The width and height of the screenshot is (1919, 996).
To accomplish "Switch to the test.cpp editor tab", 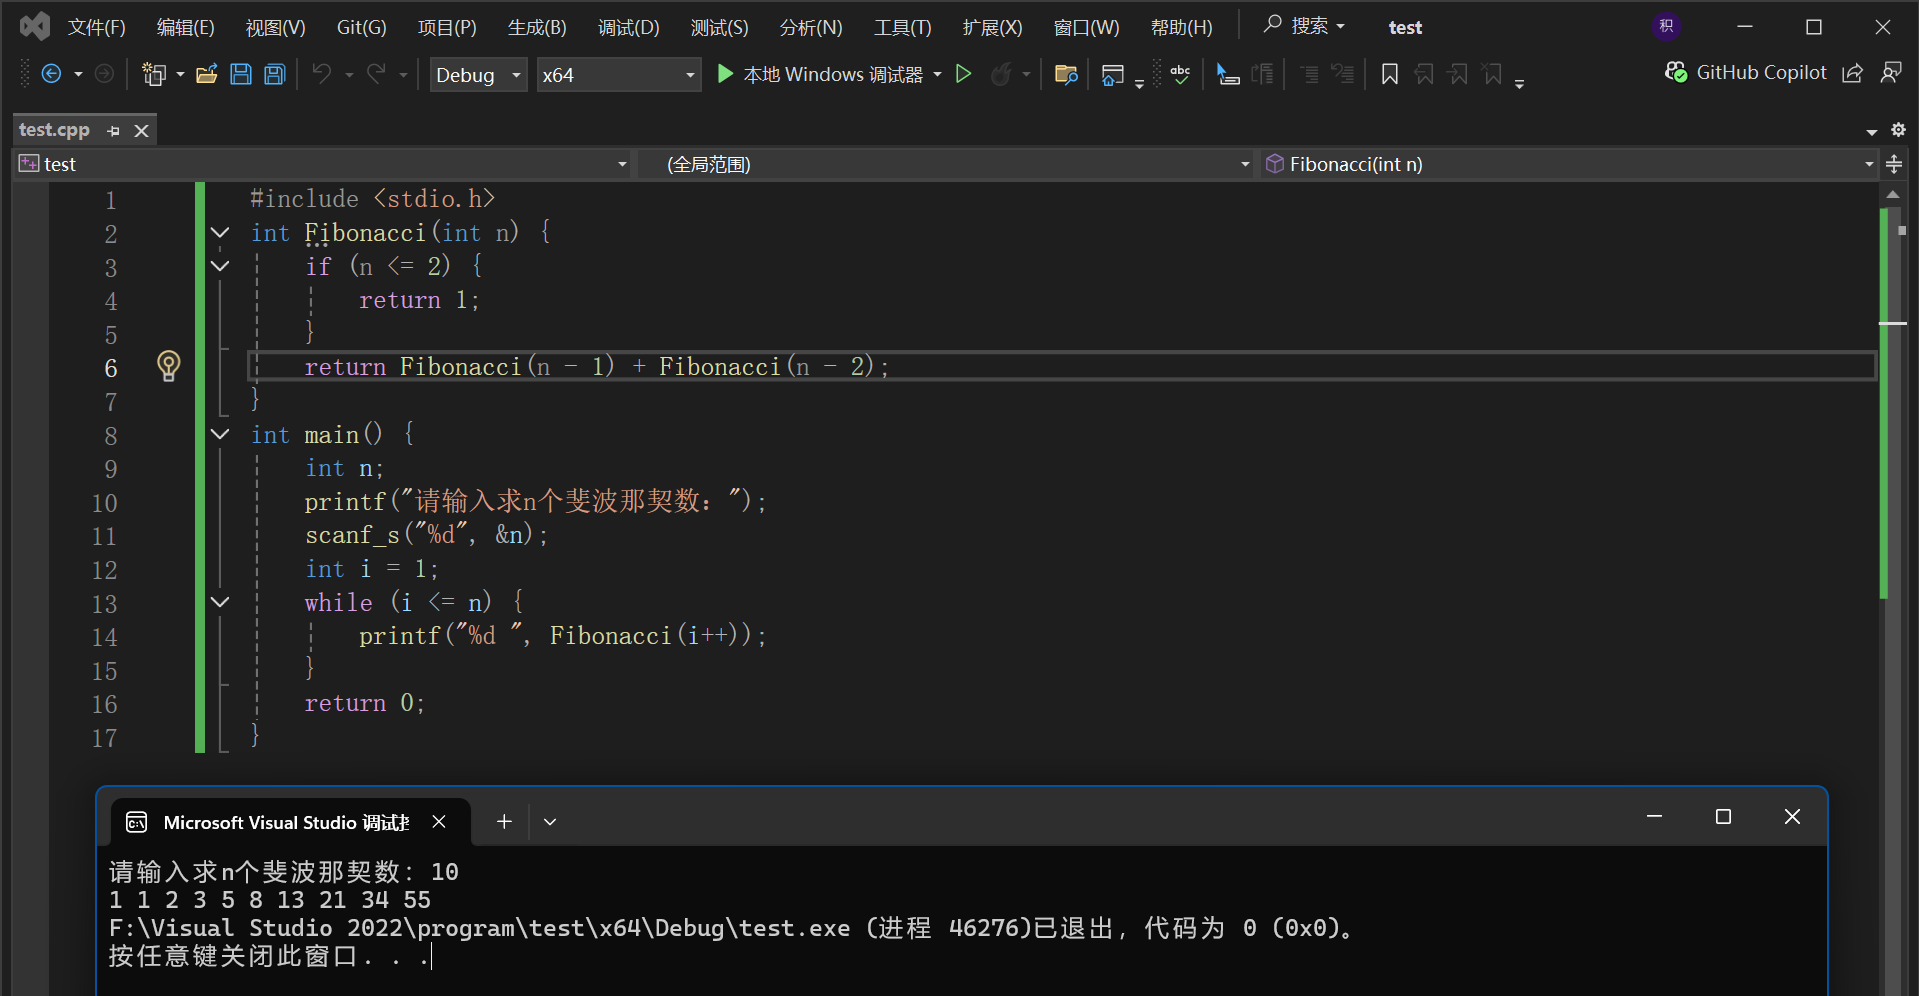I will coord(55,130).
